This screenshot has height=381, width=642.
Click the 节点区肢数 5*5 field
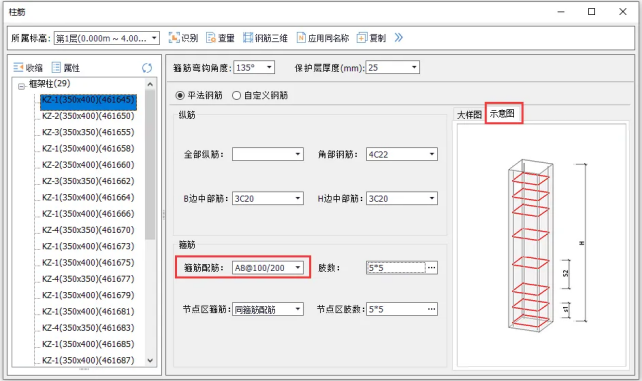(x=396, y=309)
